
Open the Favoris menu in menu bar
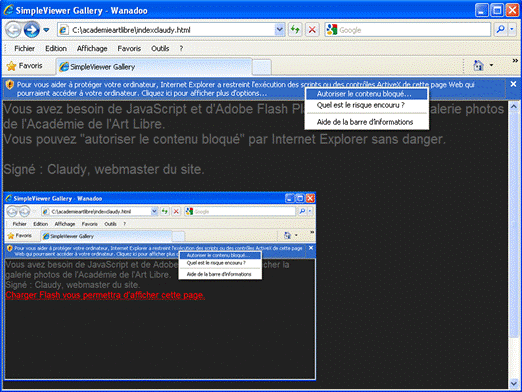click(x=129, y=49)
